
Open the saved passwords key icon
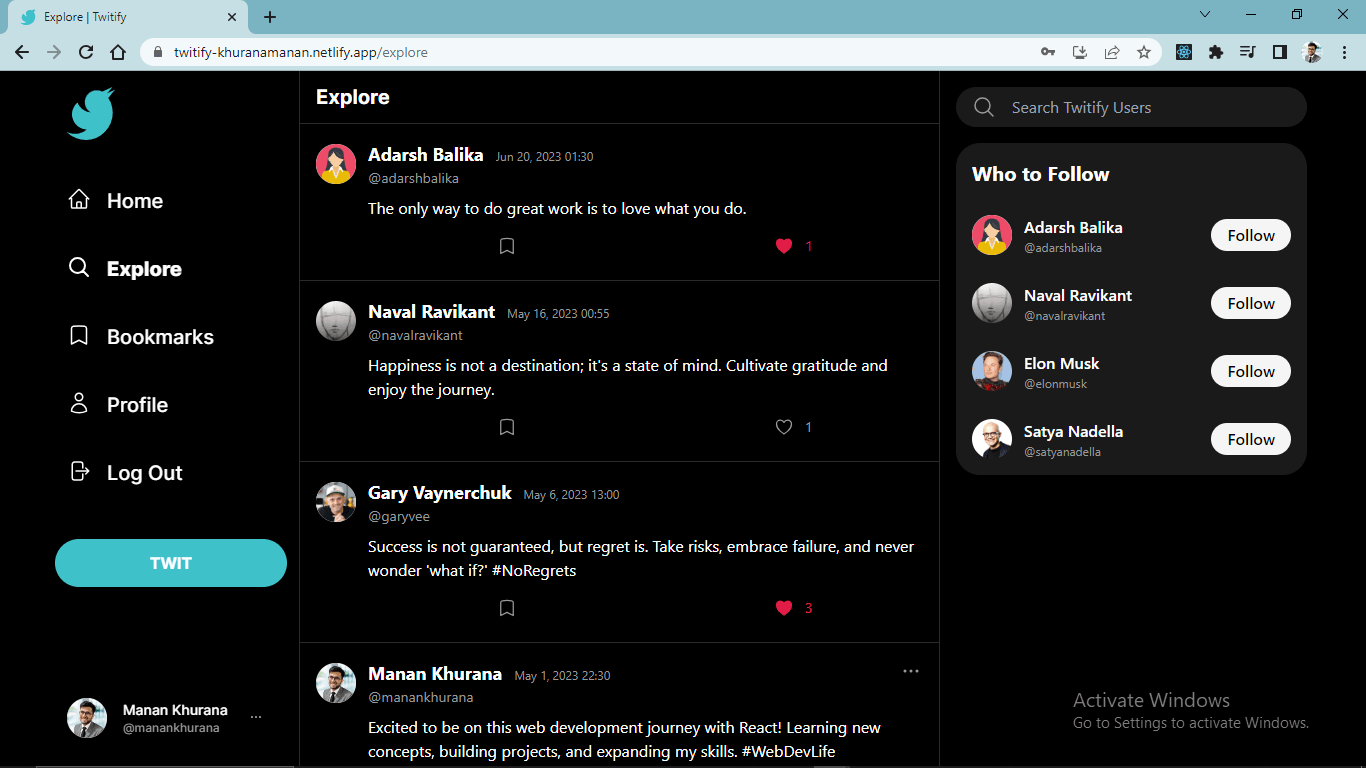[1048, 52]
